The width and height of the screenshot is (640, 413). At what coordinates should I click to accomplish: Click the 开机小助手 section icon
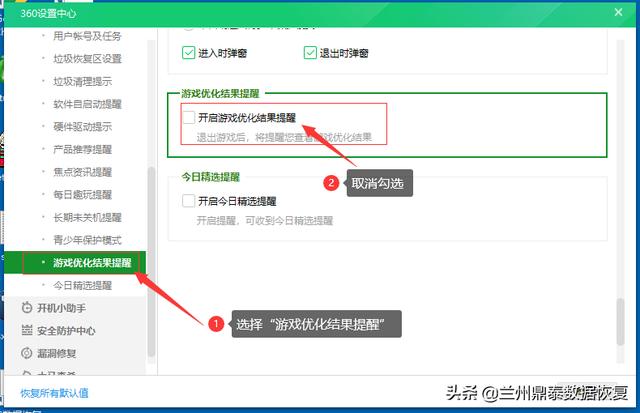pyautogui.click(x=28, y=308)
